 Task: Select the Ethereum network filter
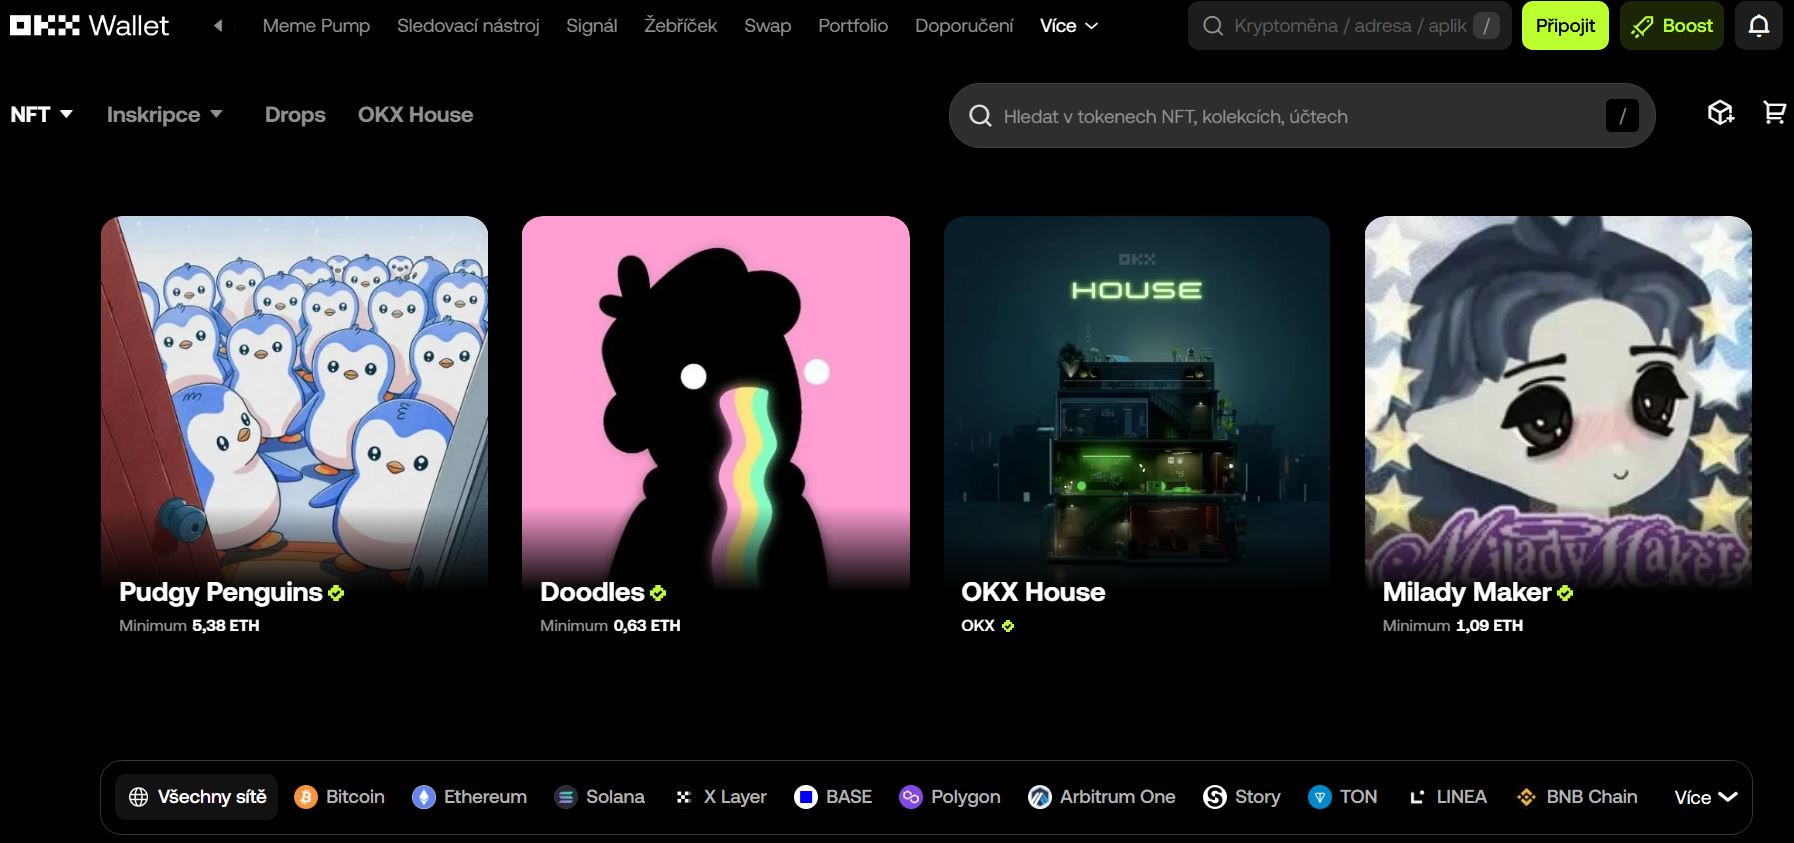coord(470,797)
